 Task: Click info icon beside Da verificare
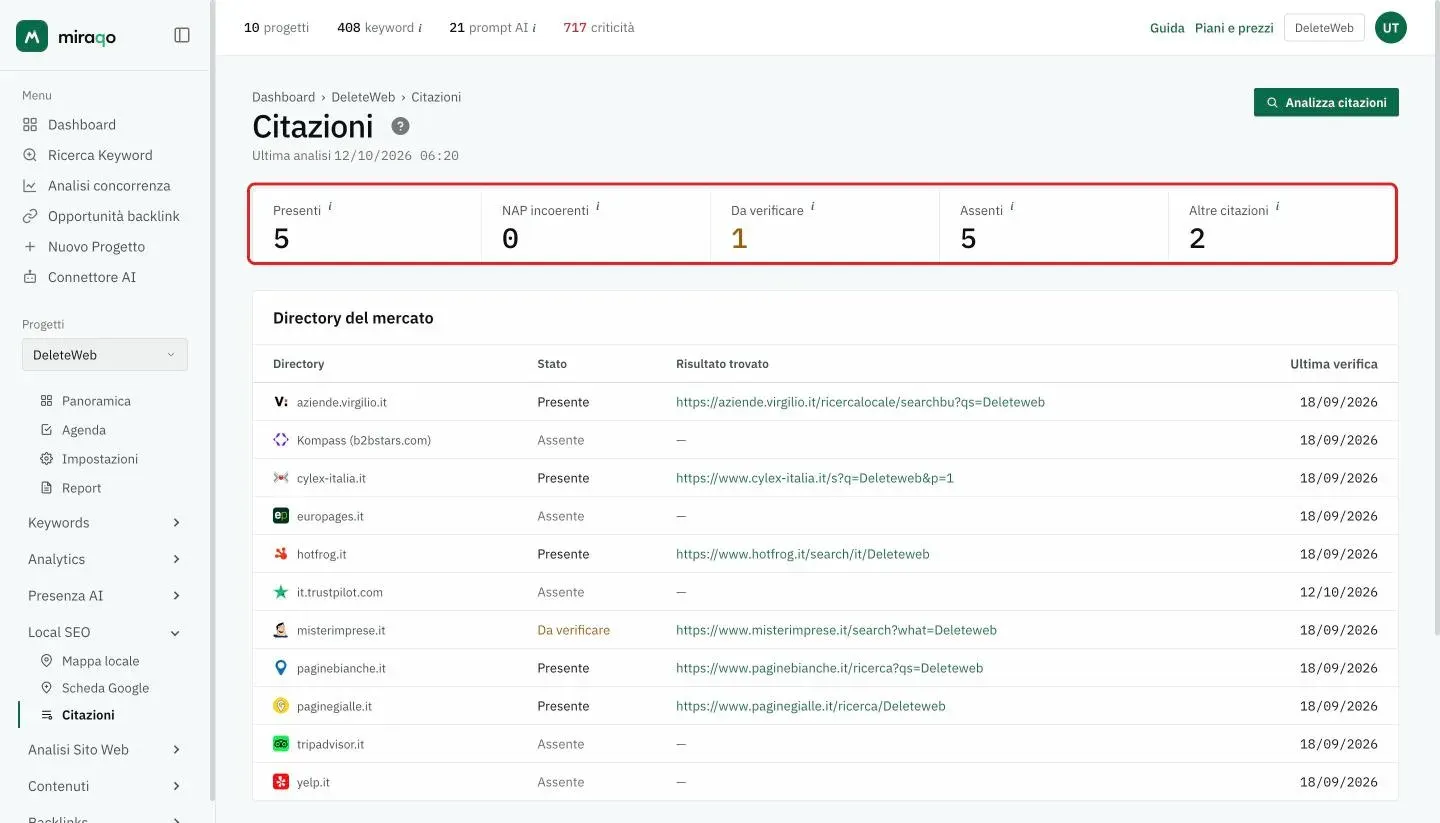pos(812,206)
